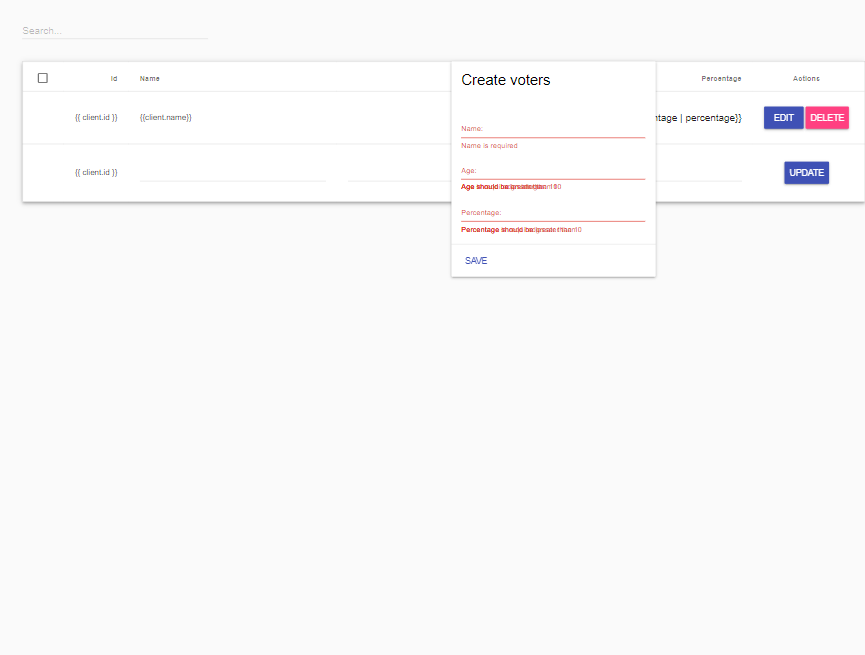Click the 'Name is required' error message

tap(489, 146)
